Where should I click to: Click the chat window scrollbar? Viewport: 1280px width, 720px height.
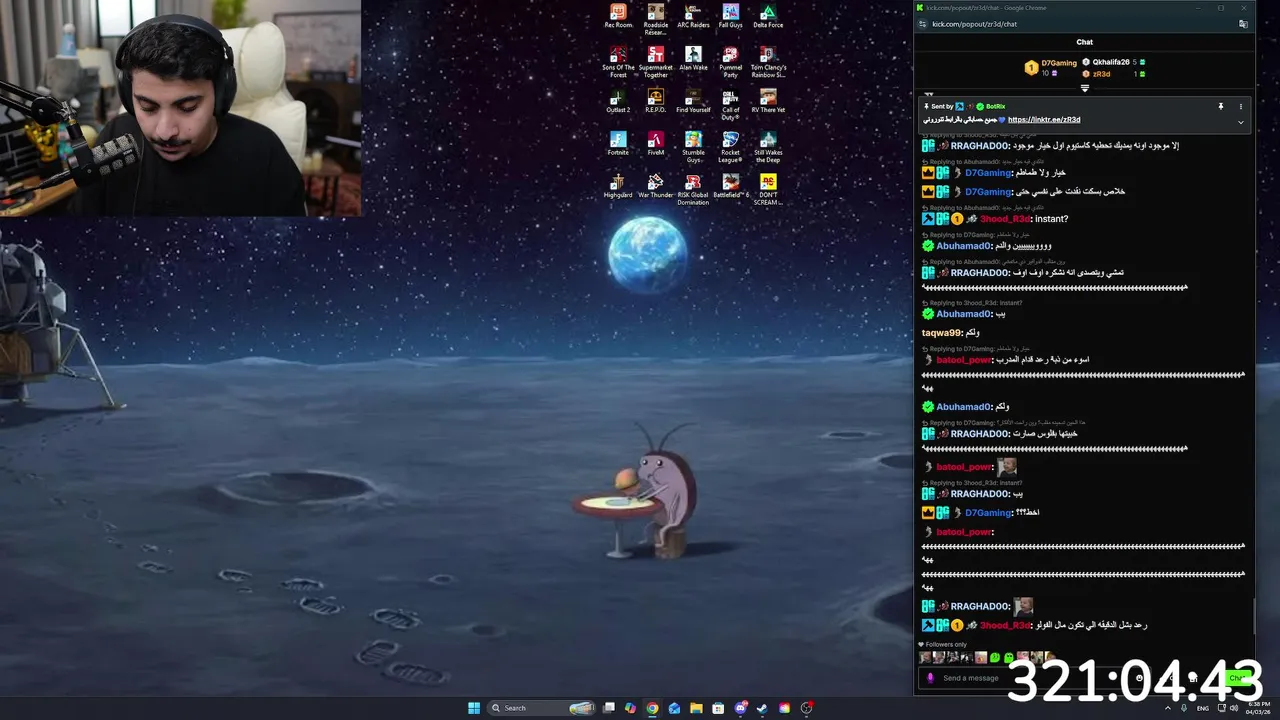(x=1253, y=615)
